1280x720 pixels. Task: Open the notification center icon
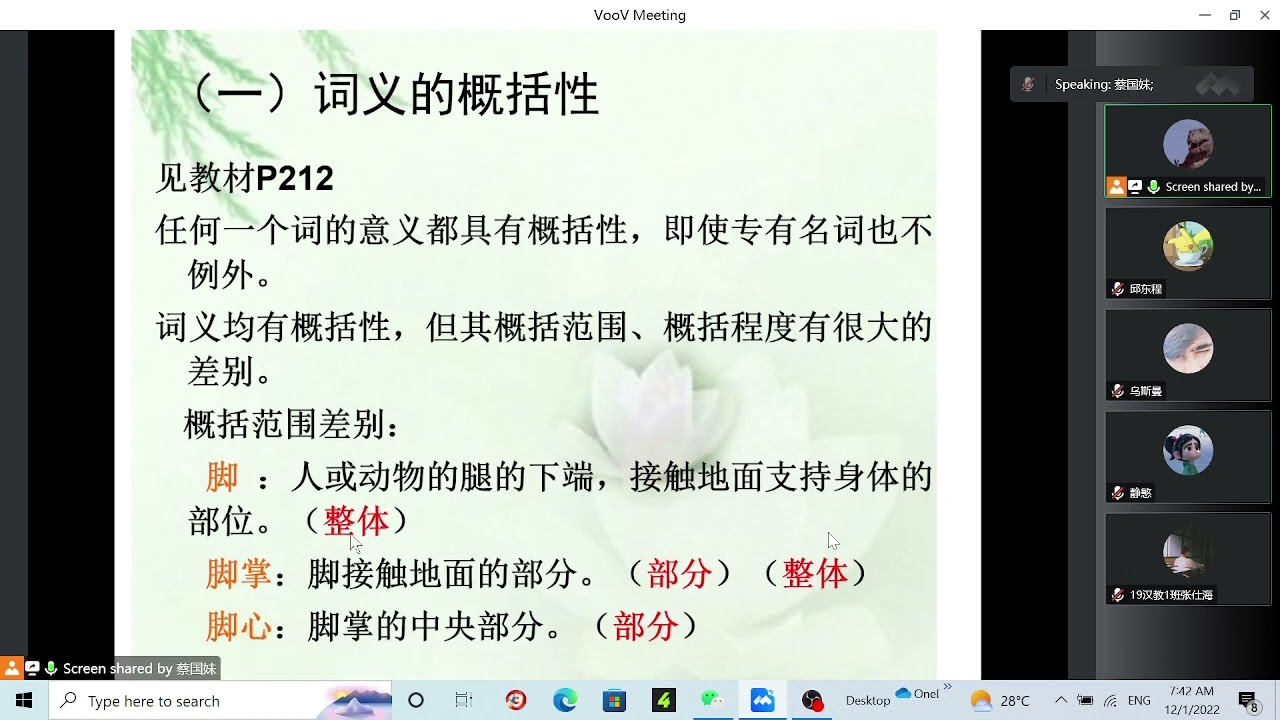(x=1248, y=702)
